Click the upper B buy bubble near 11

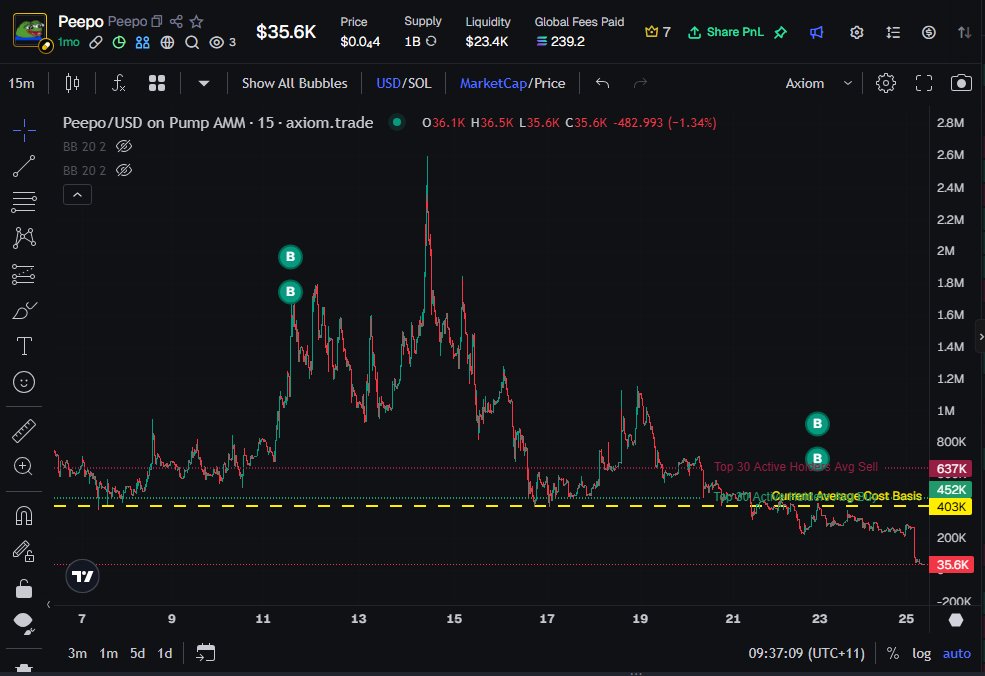tap(290, 256)
